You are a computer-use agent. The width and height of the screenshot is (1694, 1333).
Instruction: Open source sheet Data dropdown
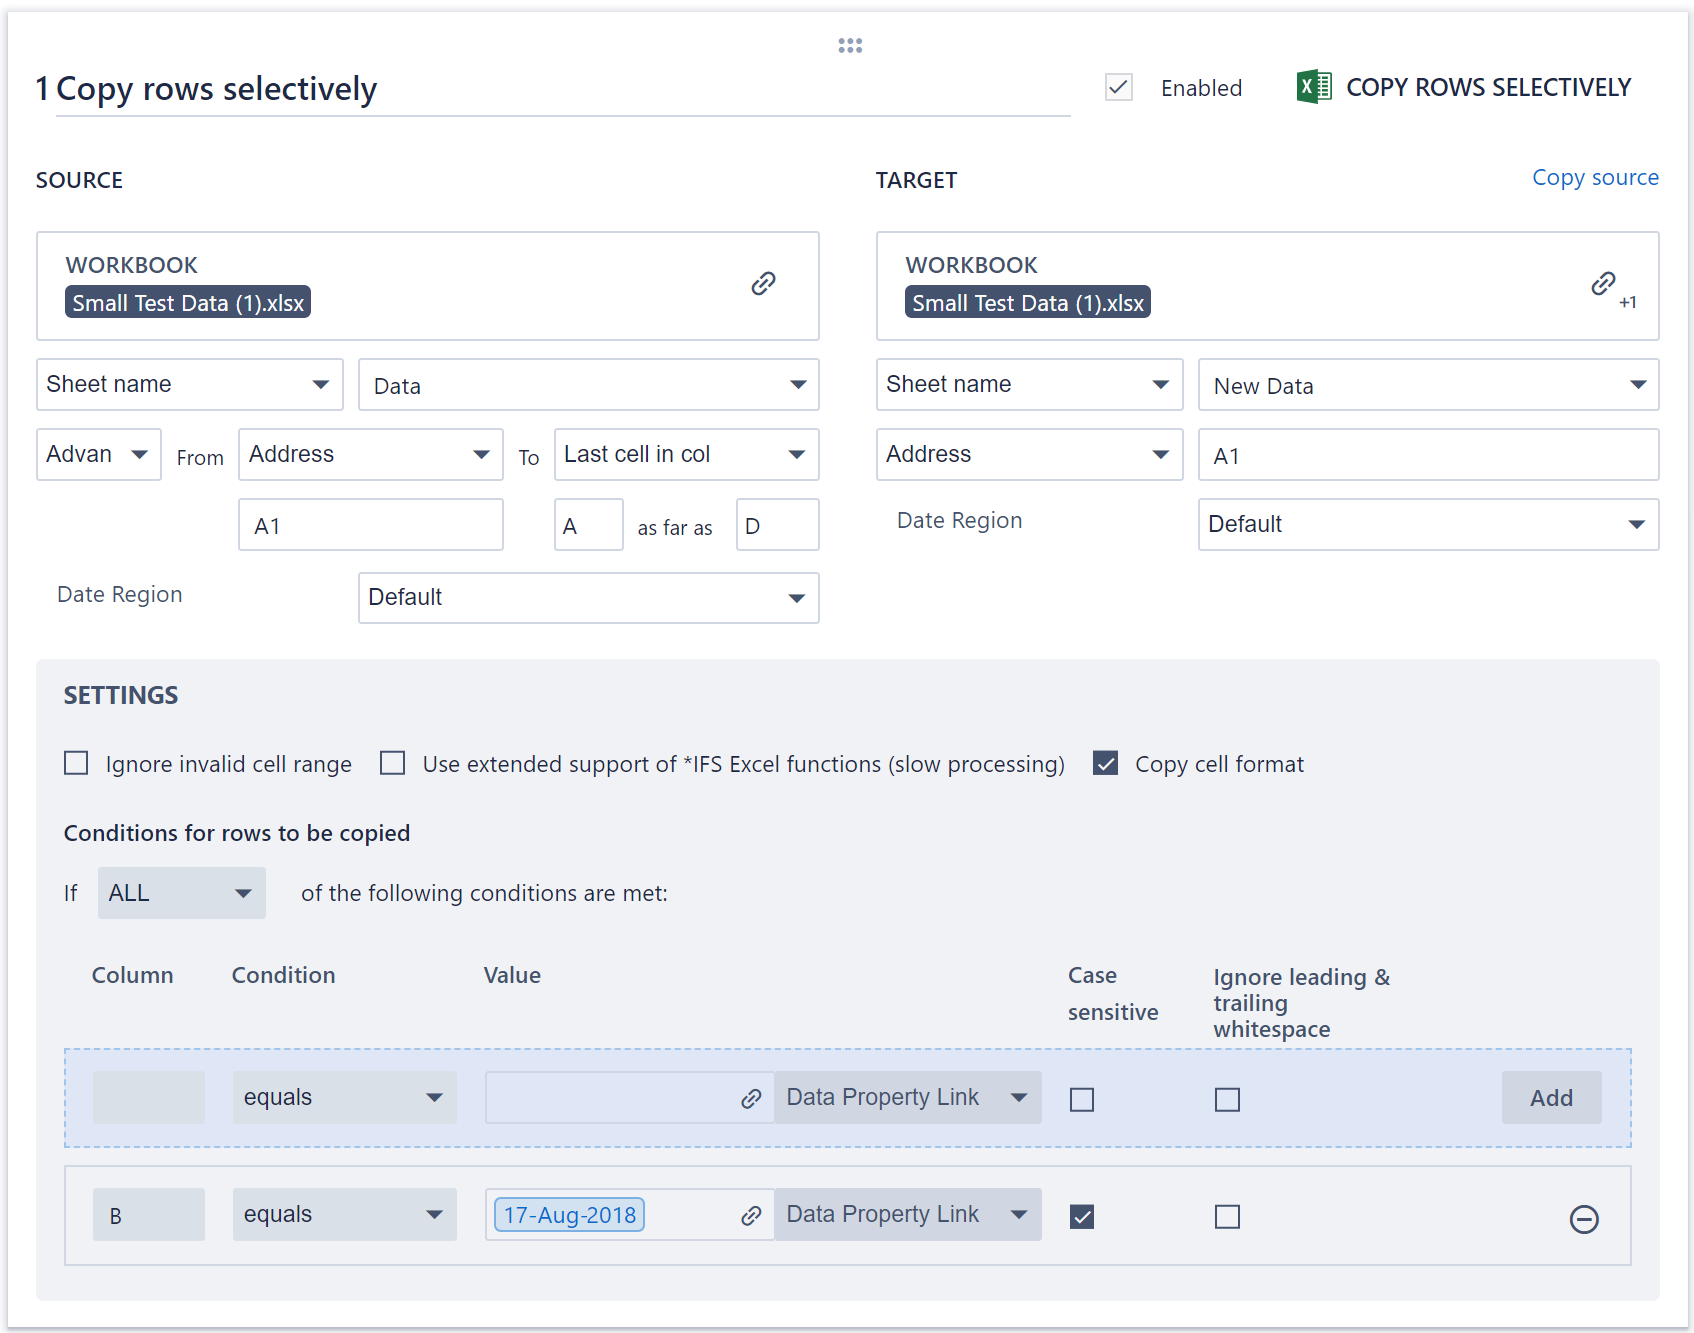point(588,385)
